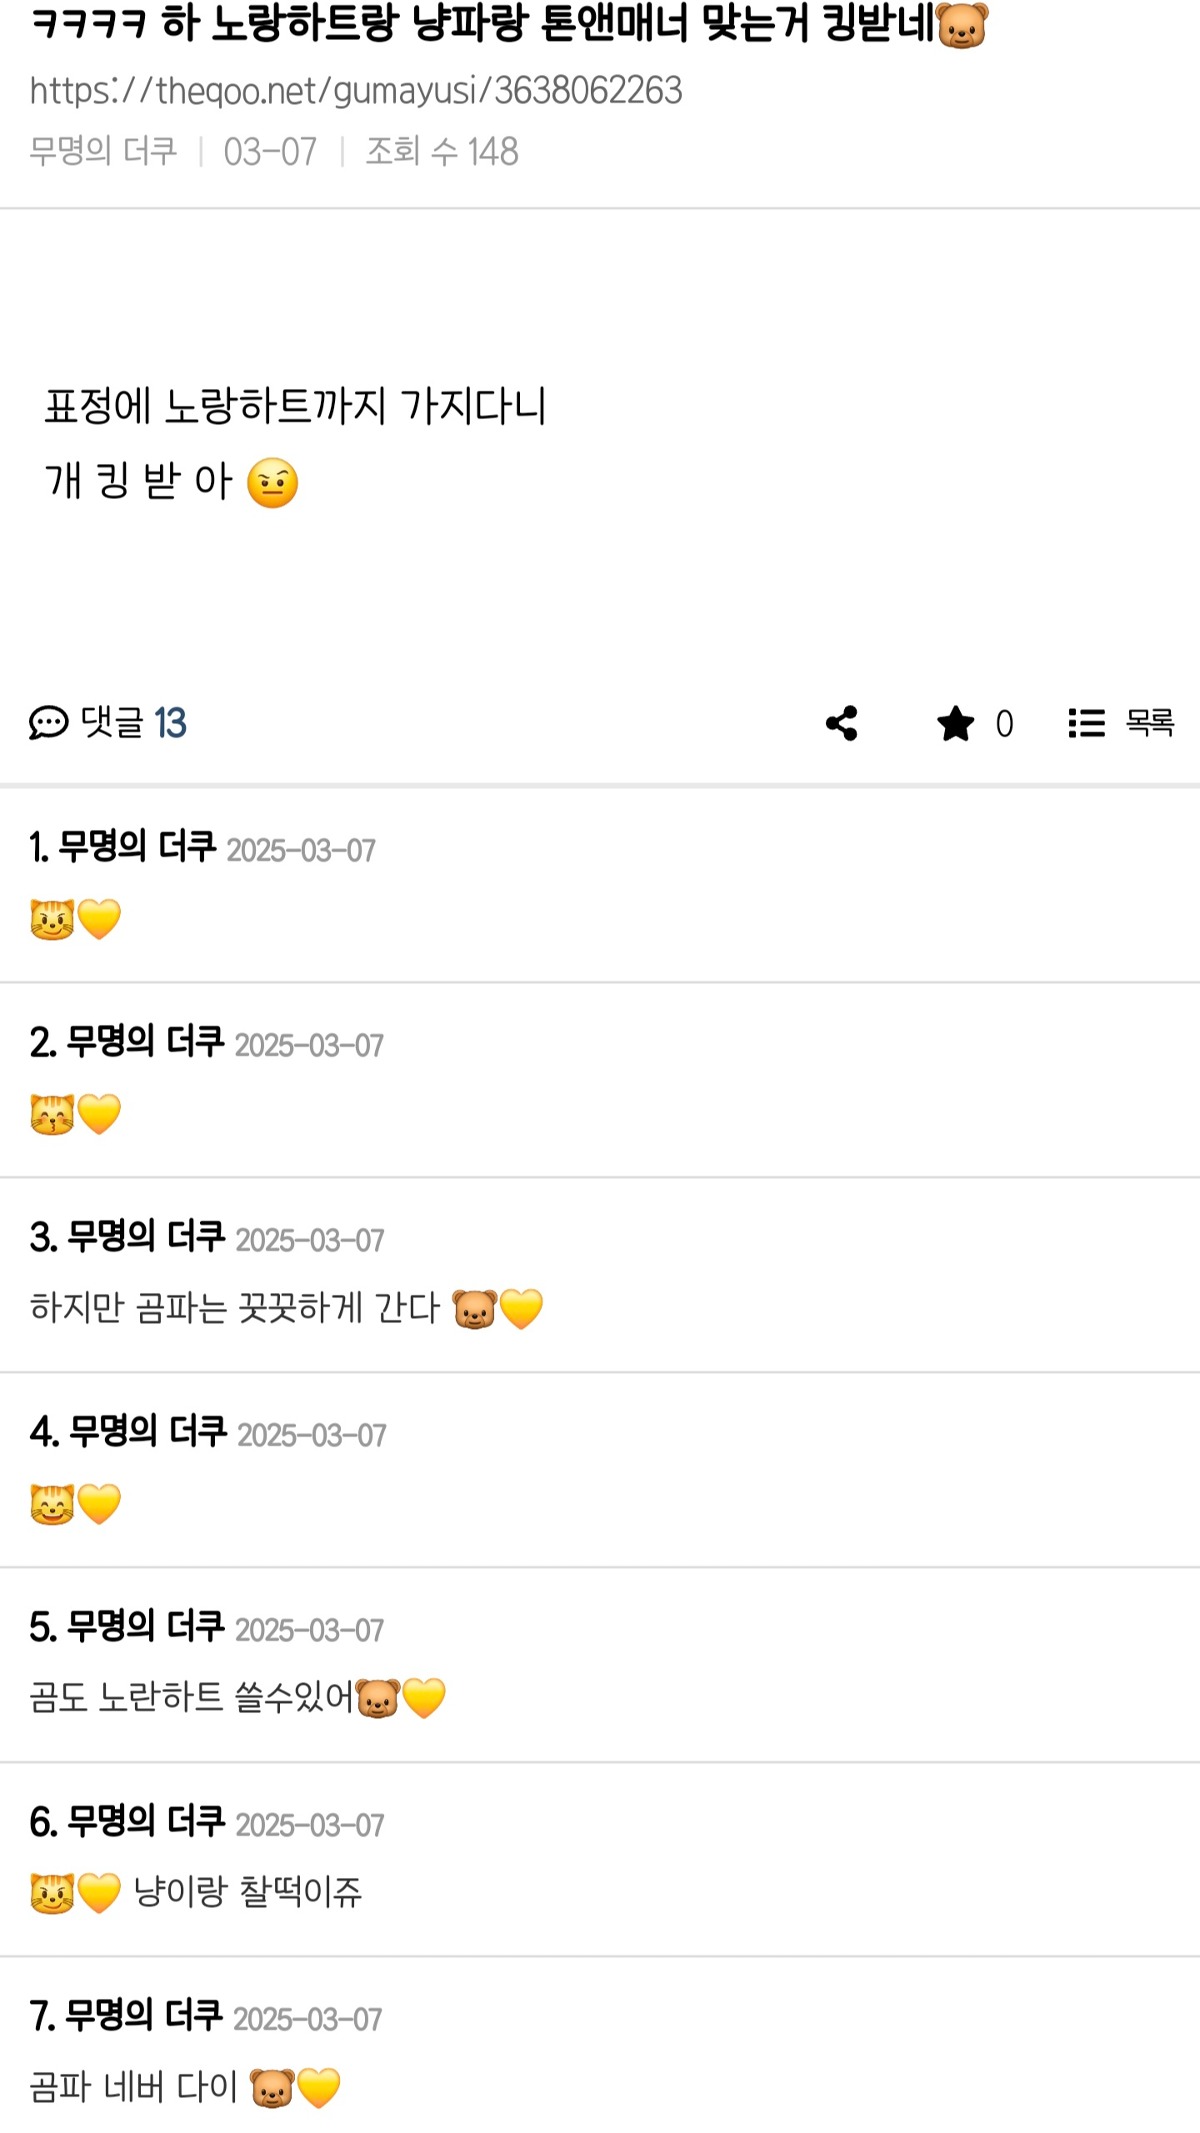Tap the share icon

point(842,723)
